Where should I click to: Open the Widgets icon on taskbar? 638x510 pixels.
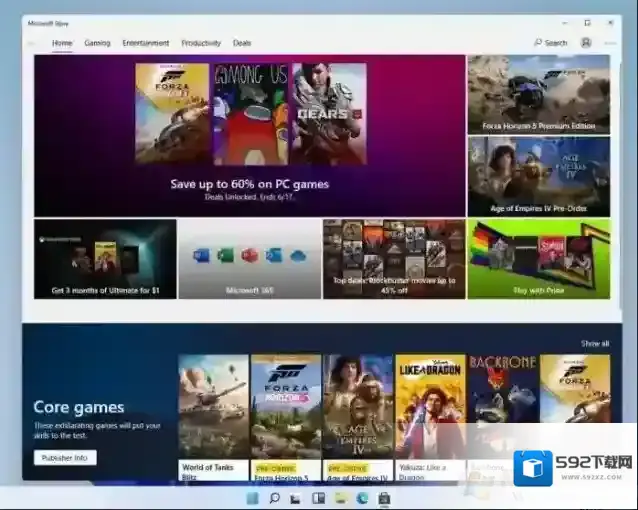pyautogui.click(x=318, y=498)
